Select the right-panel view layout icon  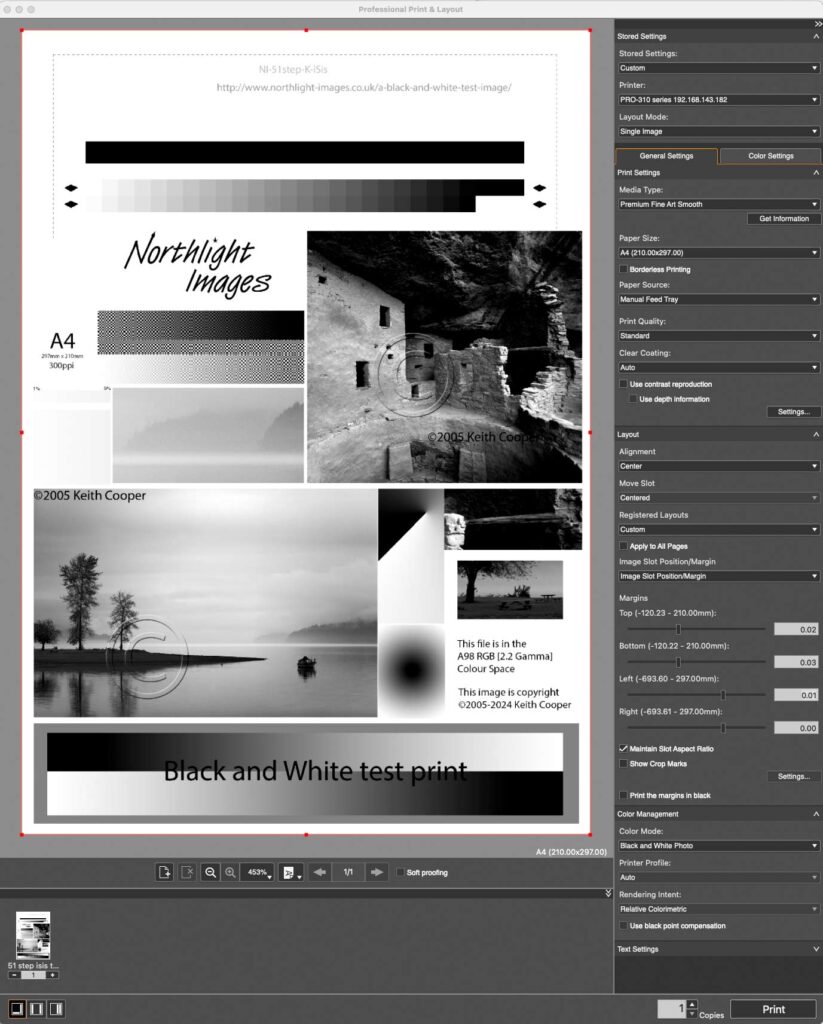[57, 1009]
